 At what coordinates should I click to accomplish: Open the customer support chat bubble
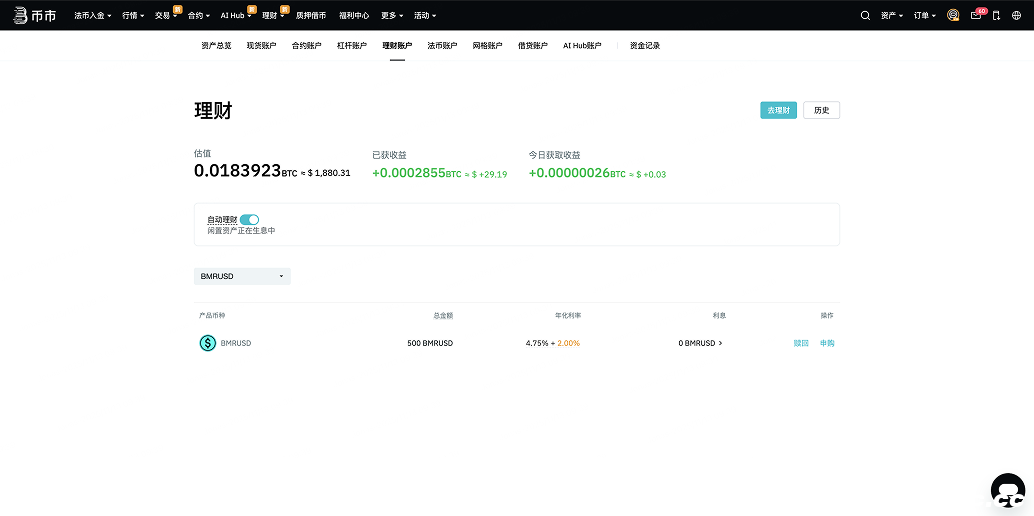[x=1008, y=491]
